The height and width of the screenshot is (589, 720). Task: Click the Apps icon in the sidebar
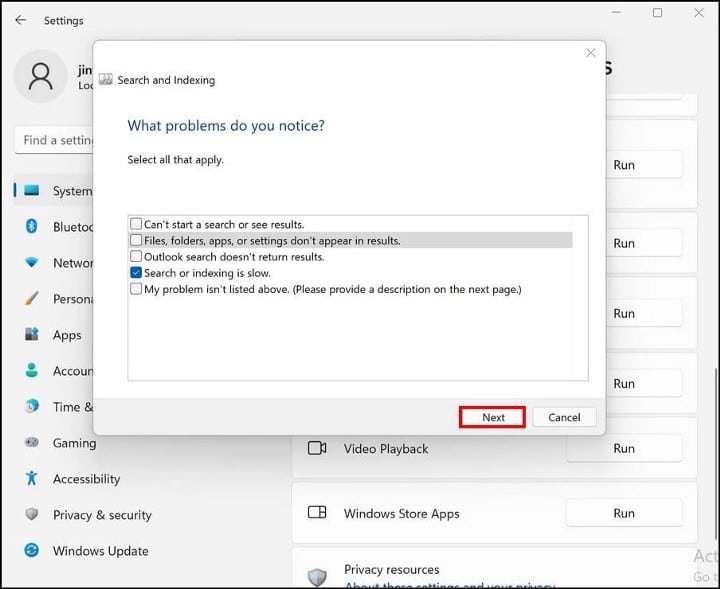click(x=32, y=334)
